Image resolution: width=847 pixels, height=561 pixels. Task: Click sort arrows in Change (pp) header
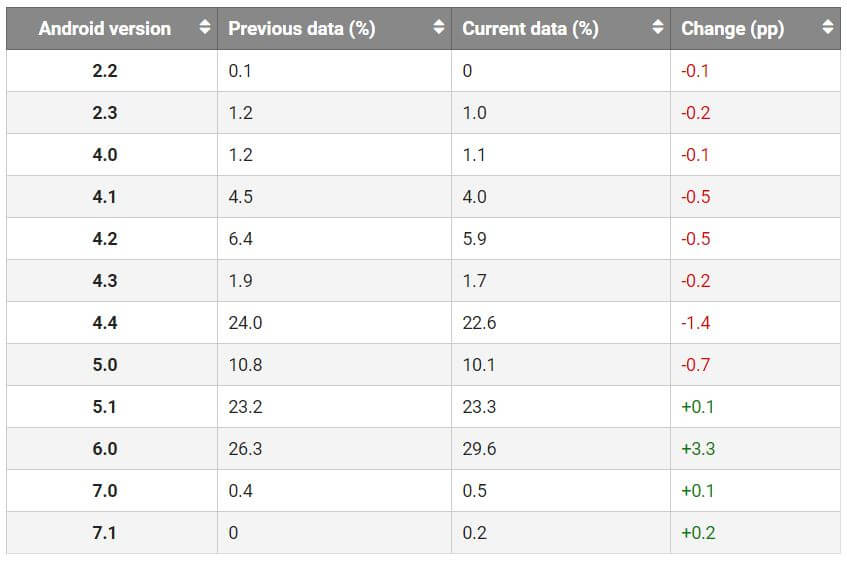pos(827,28)
